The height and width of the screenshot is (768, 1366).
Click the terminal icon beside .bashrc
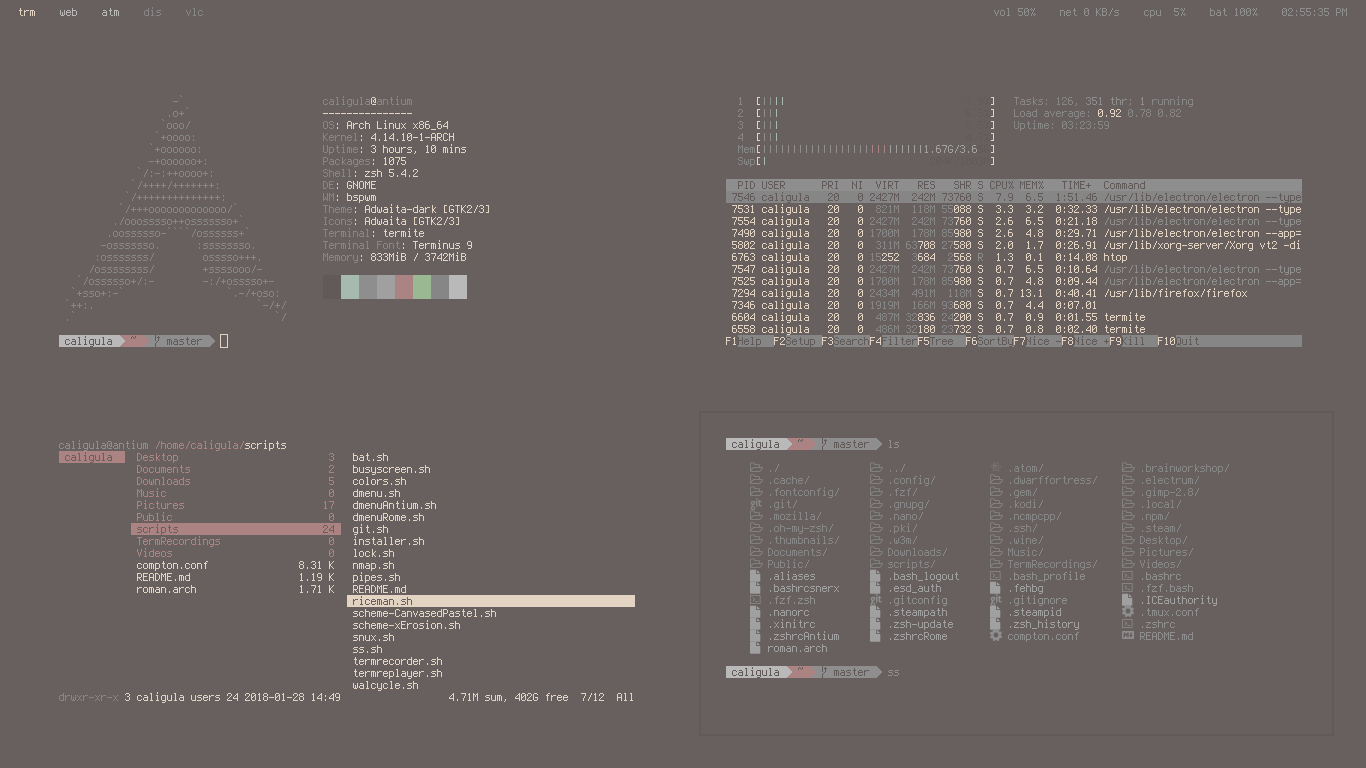[1128, 576]
